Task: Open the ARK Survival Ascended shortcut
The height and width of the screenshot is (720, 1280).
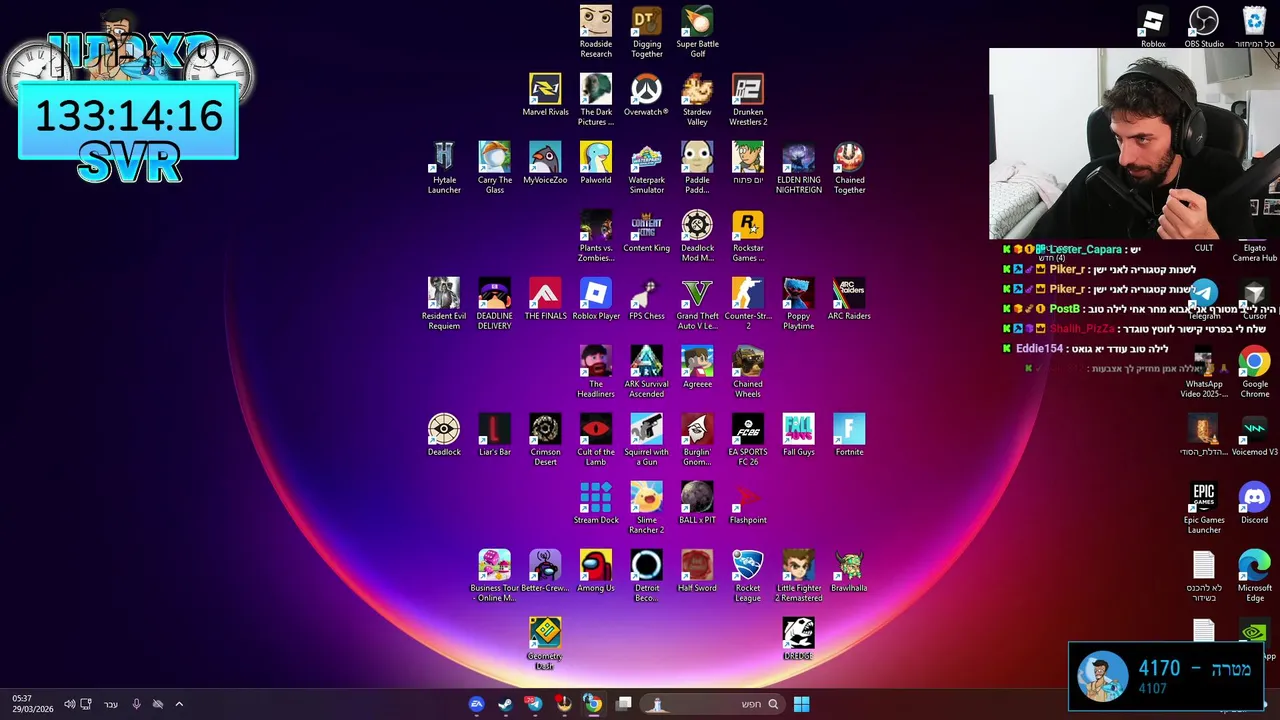Action: pos(647,372)
